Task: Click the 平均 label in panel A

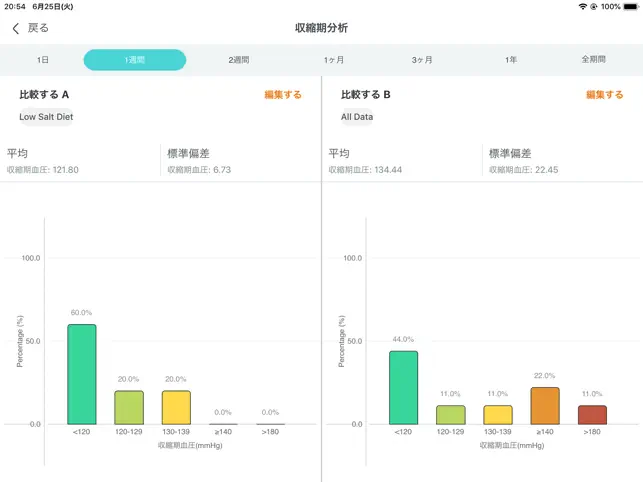Action: tap(18, 153)
